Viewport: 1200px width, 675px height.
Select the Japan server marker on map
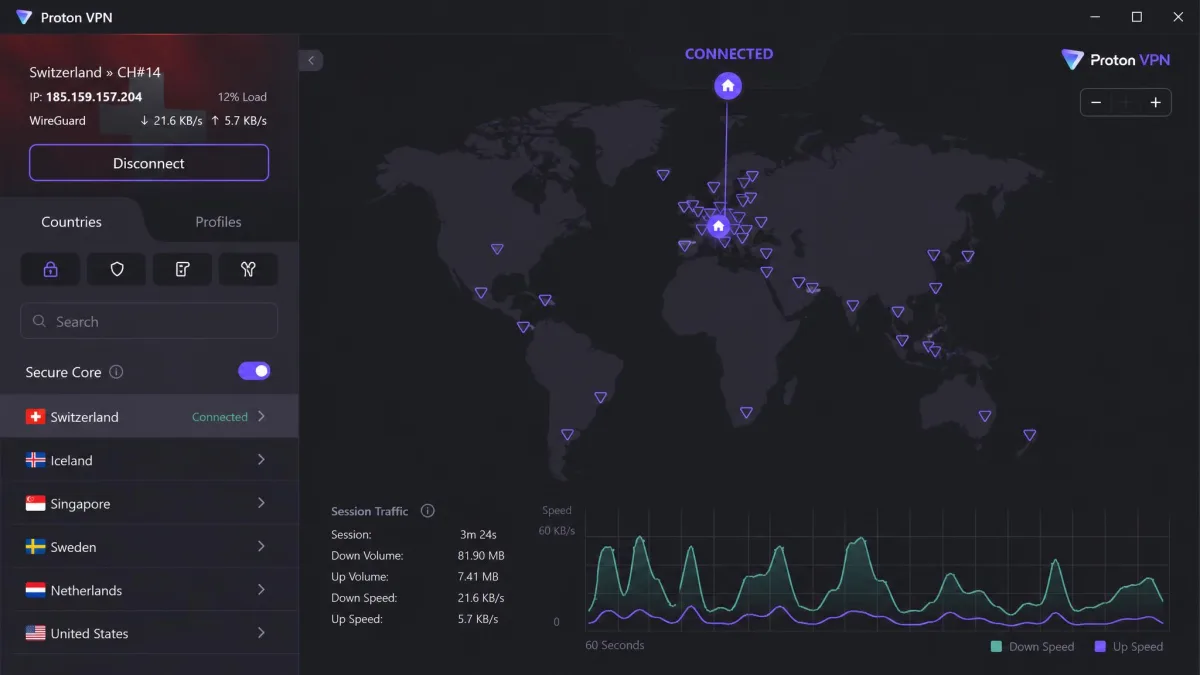tap(968, 257)
